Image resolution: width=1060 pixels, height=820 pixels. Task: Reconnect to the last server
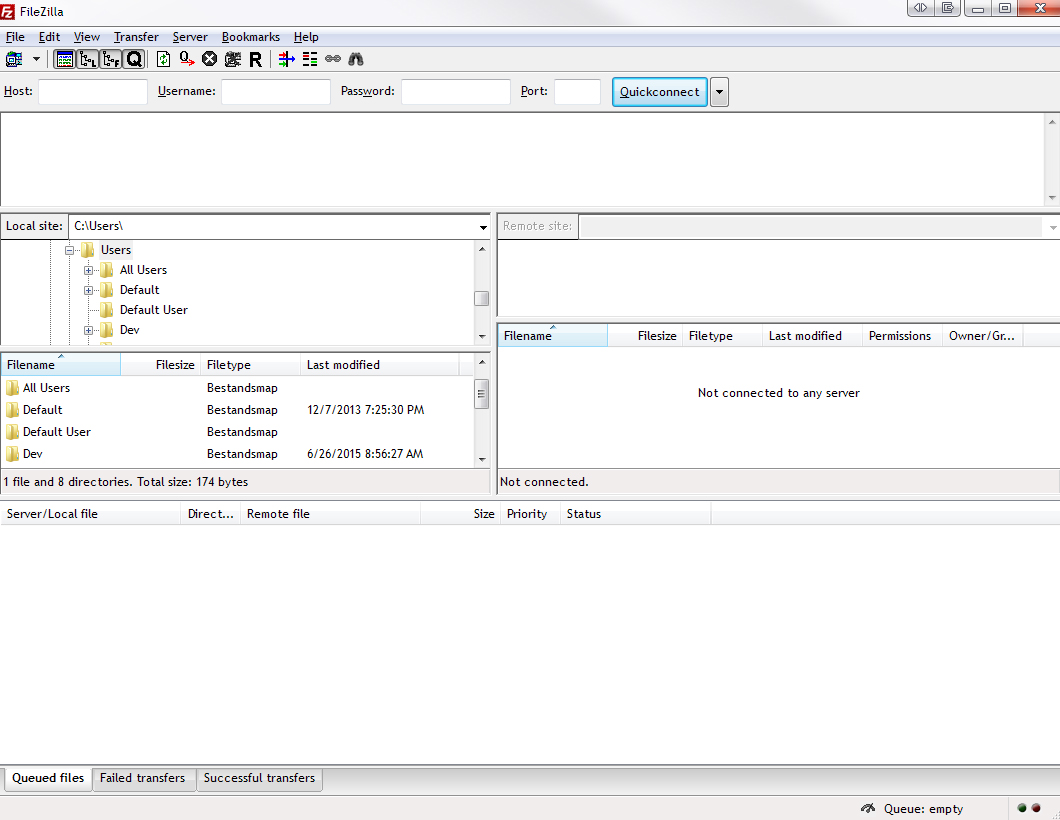tap(256, 59)
